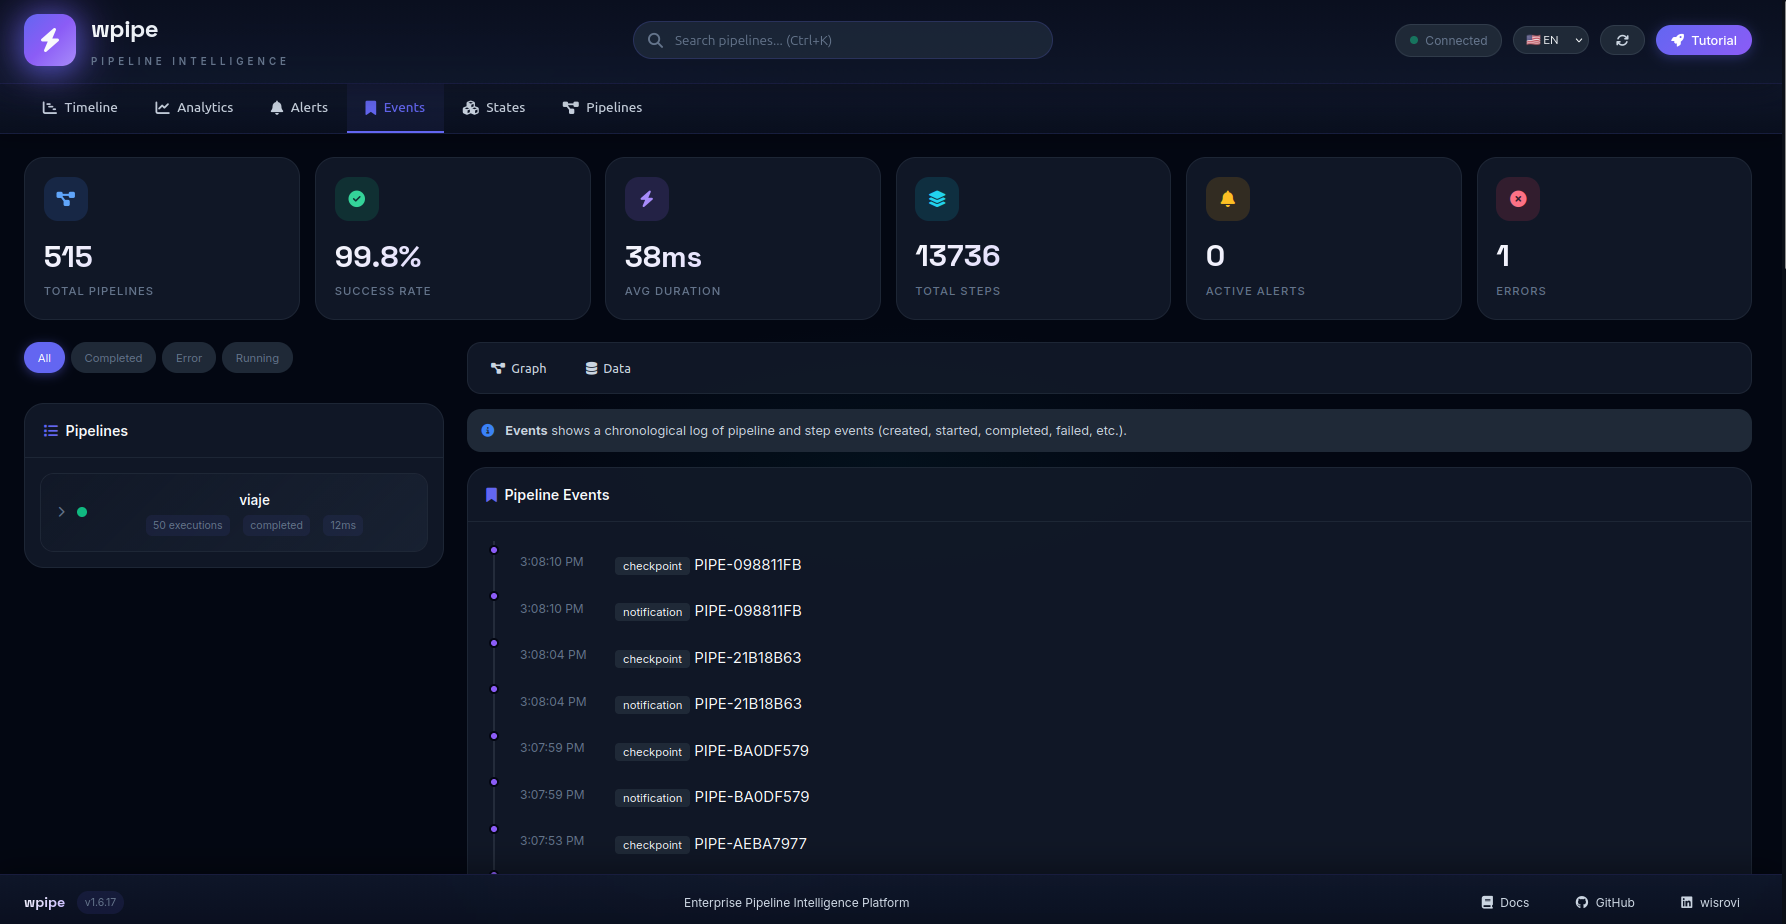This screenshot has width=1786, height=924.
Task: Click the timeline dot beside the PIPE-21B18B63 checkpoint
Action: coord(494,643)
